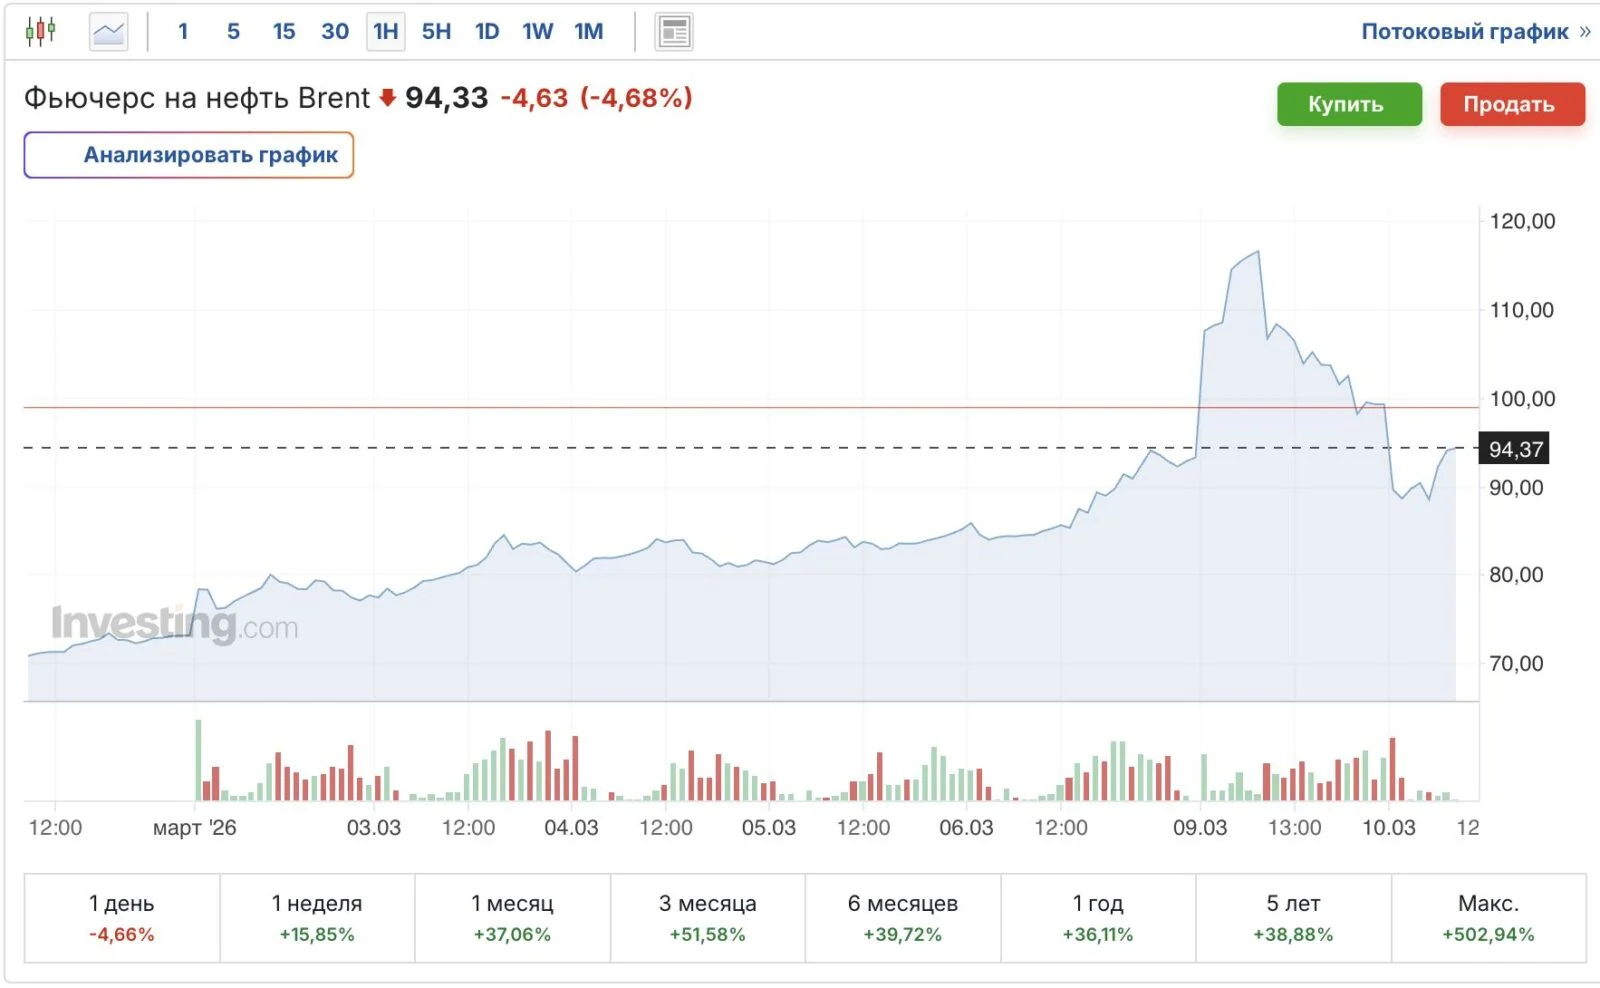Select the area chart type icon
Viewport: 1600px width, 988px height.
click(x=108, y=32)
